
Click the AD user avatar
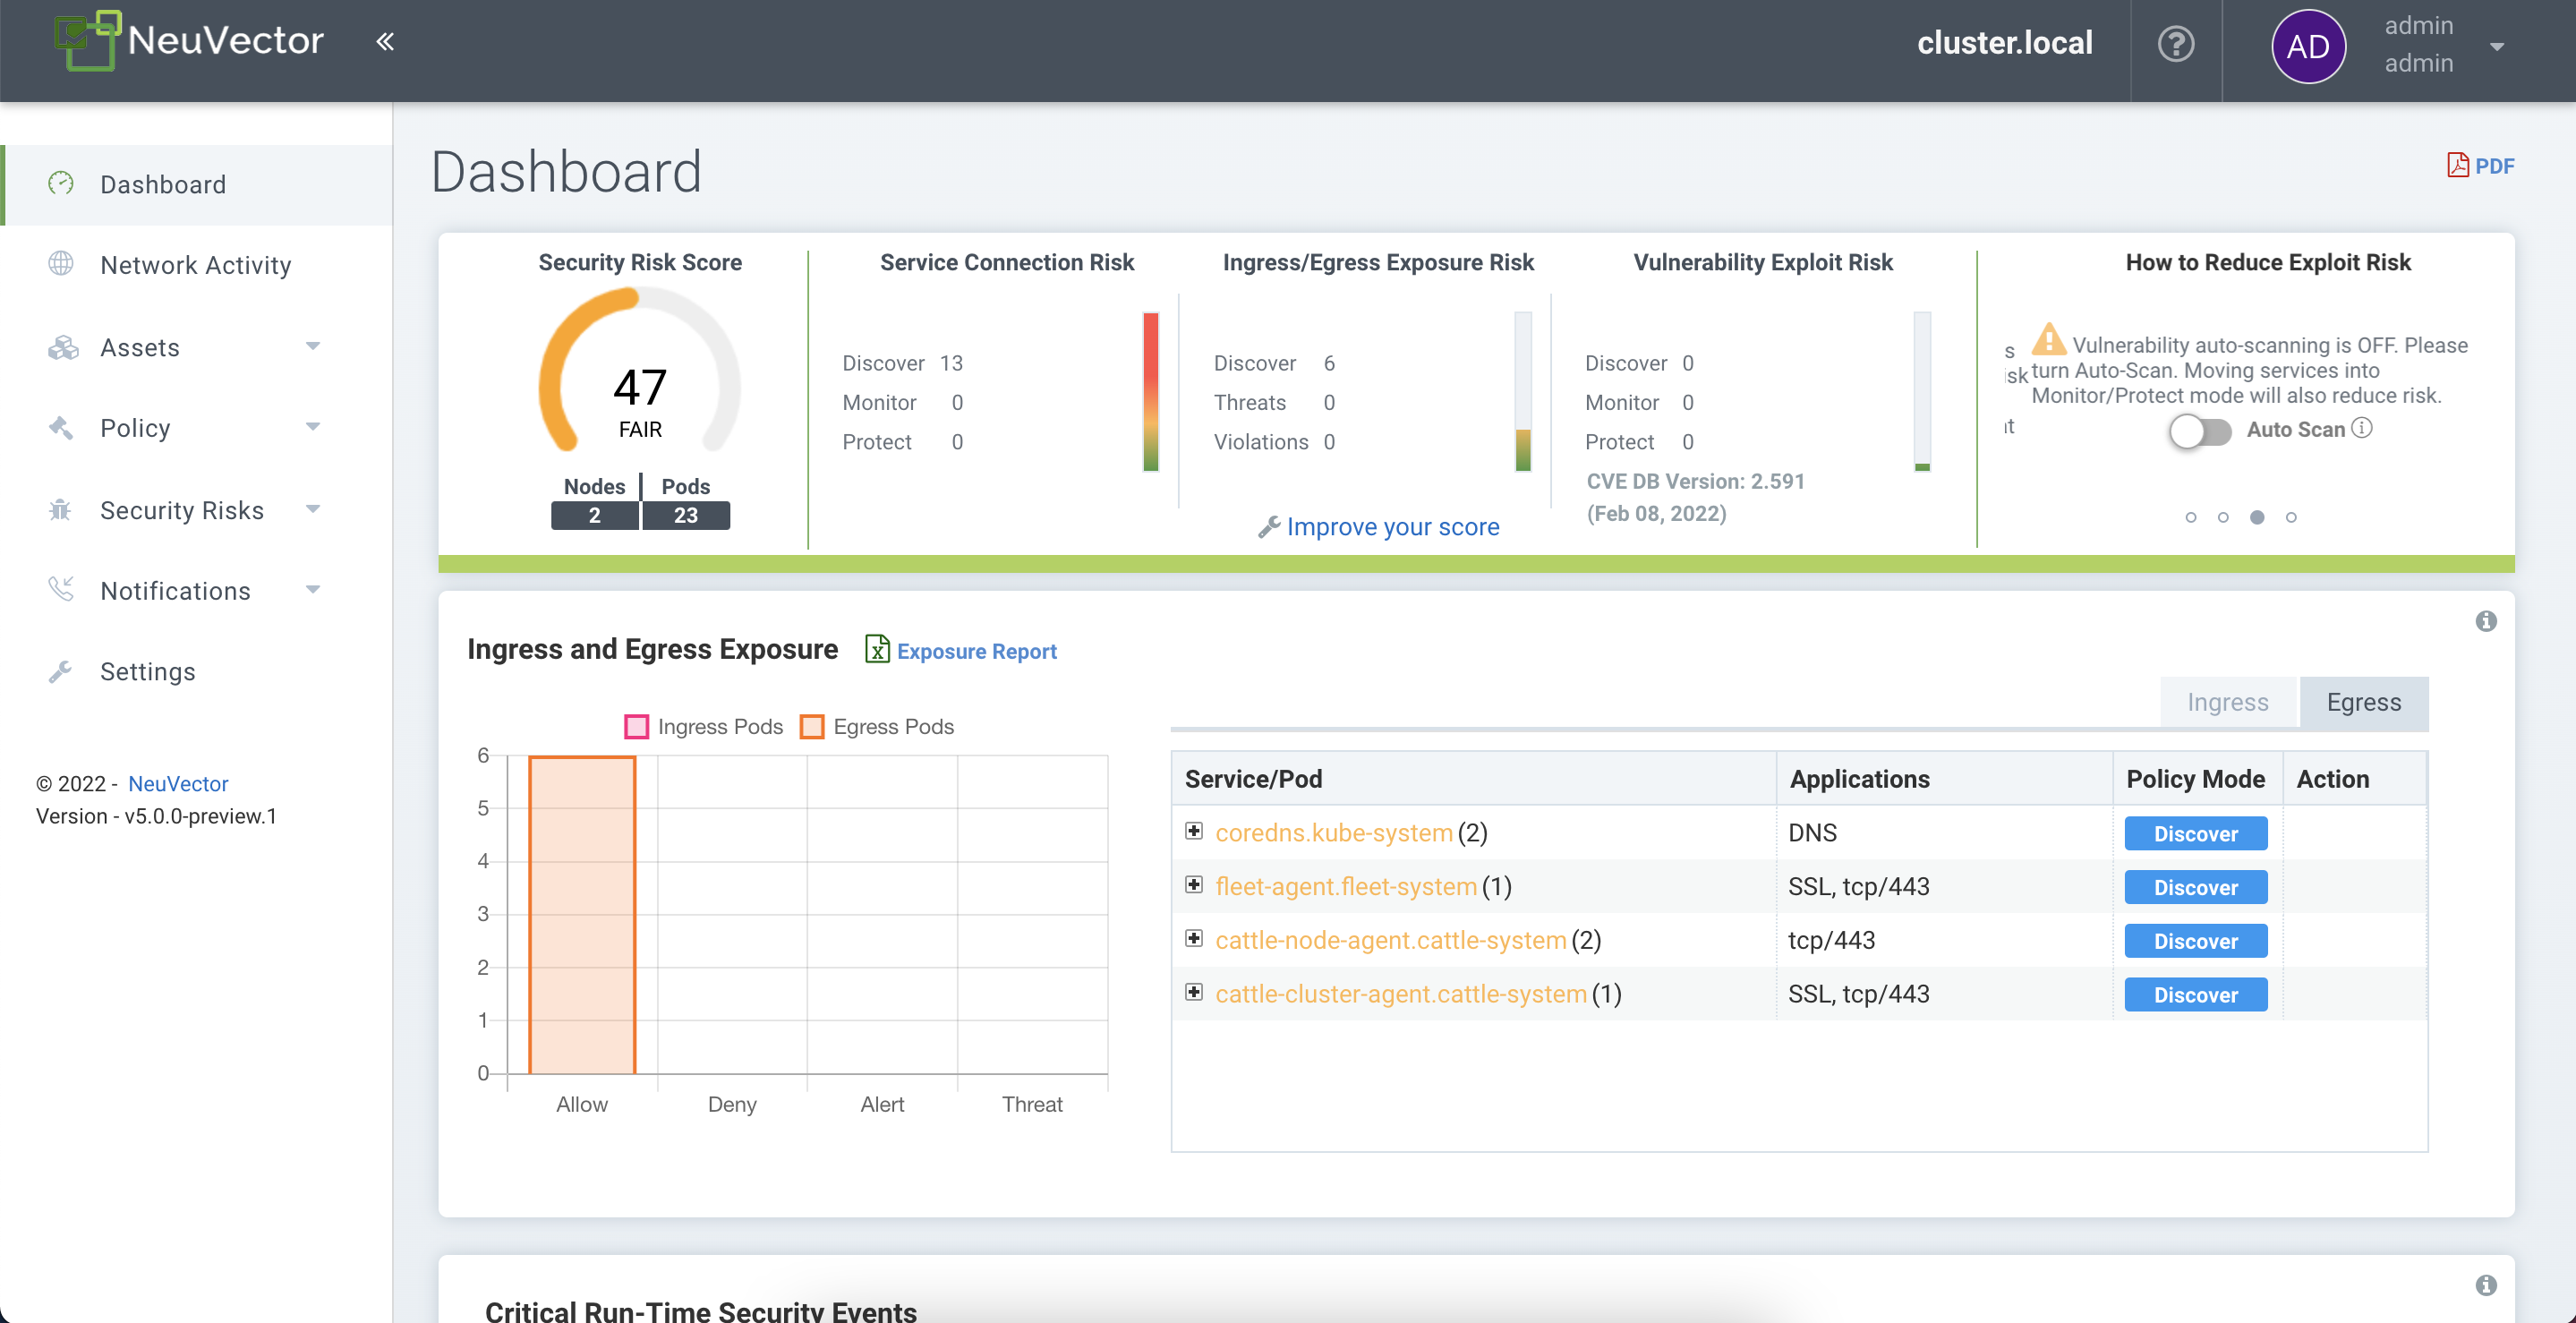pos(2307,46)
